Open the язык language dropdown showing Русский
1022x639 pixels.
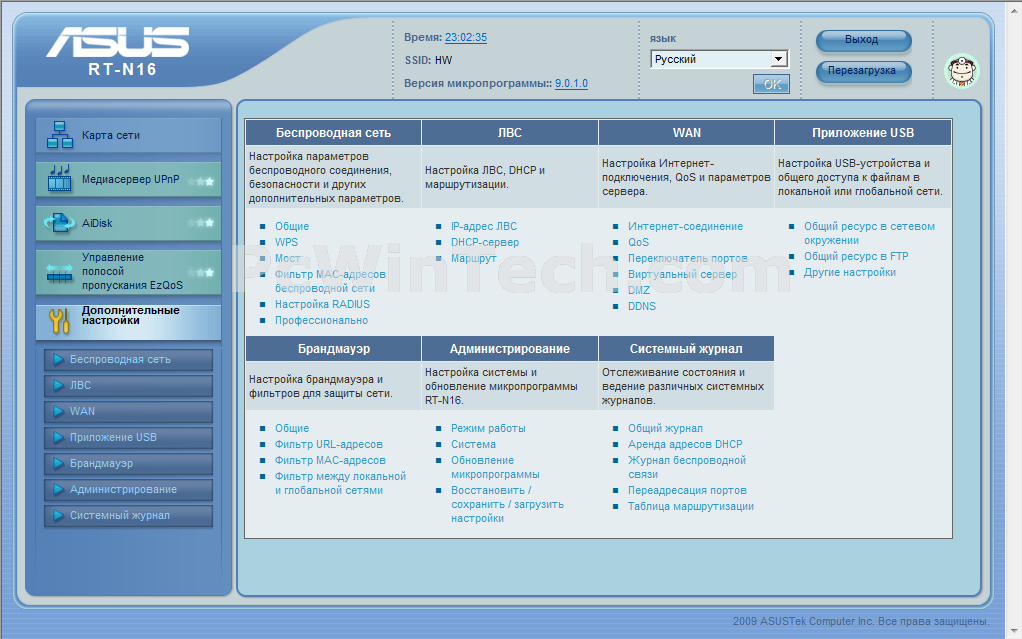click(x=719, y=59)
